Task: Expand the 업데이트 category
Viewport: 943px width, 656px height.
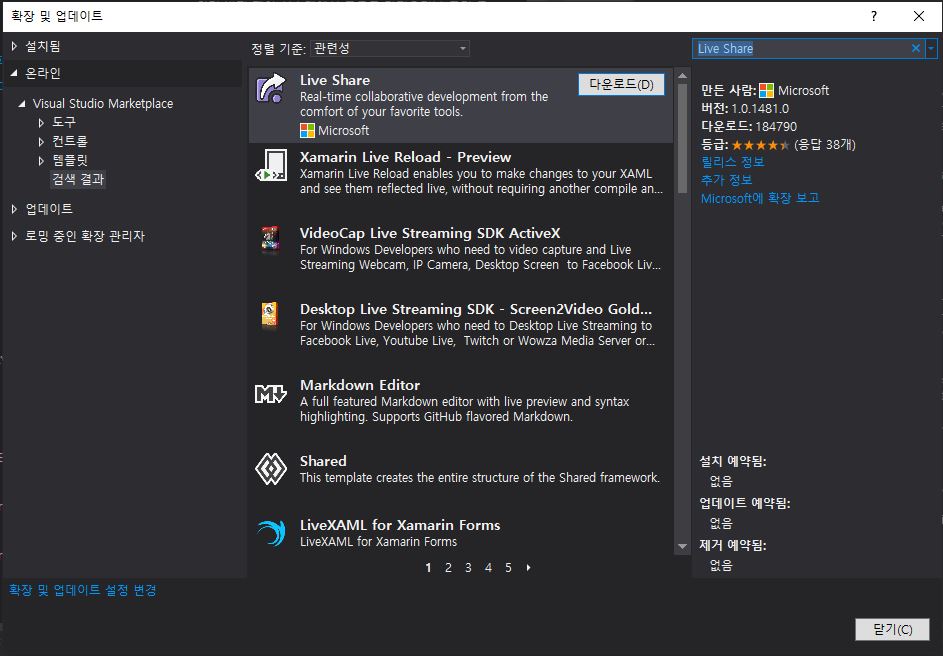Action: point(14,209)
